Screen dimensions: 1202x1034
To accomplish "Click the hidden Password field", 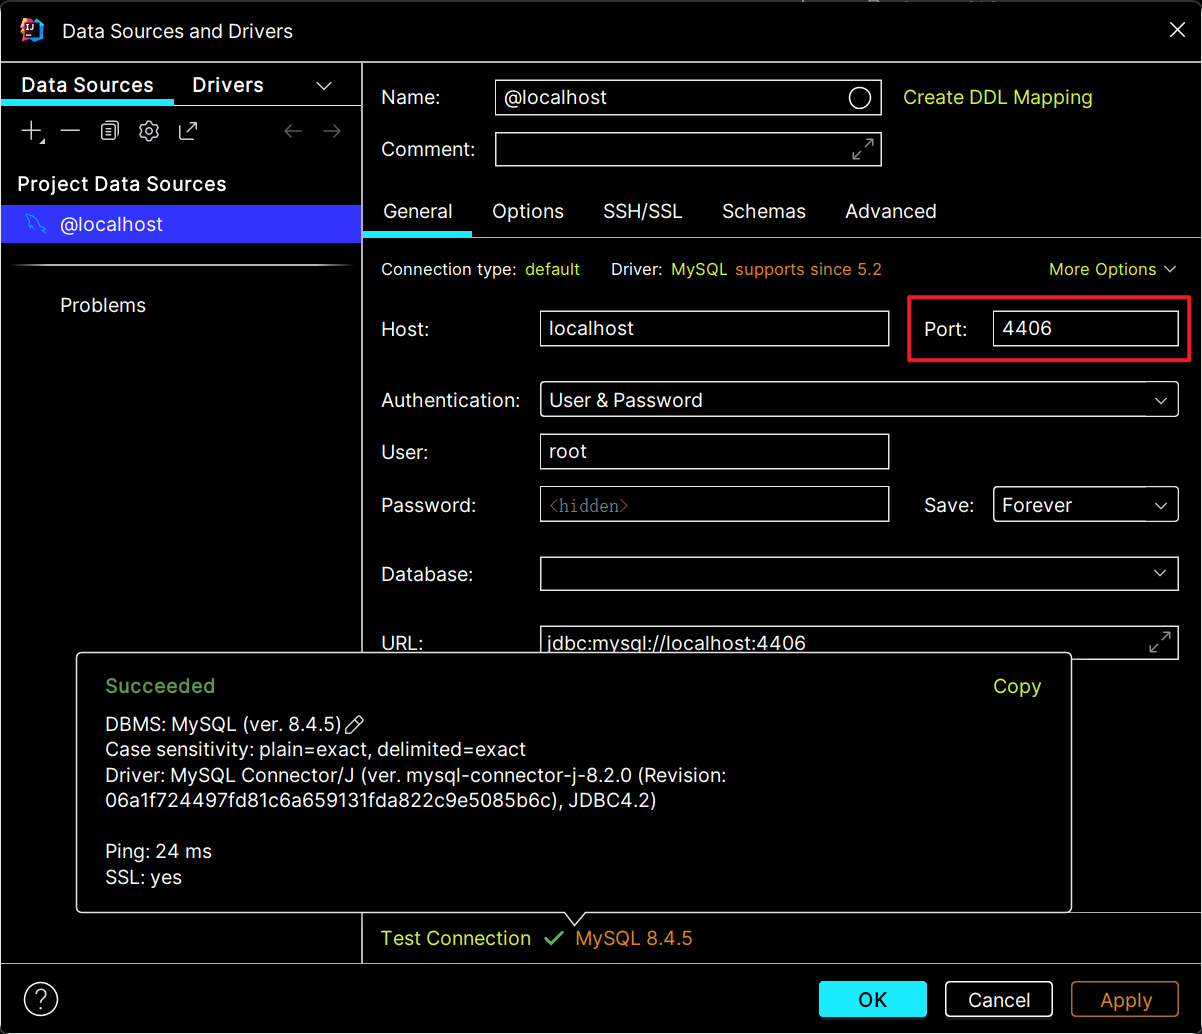I will [714, 505].
